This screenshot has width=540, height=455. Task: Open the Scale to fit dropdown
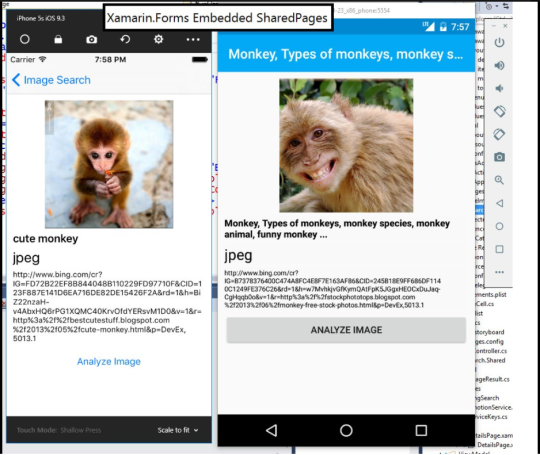(x=178, y=430)
